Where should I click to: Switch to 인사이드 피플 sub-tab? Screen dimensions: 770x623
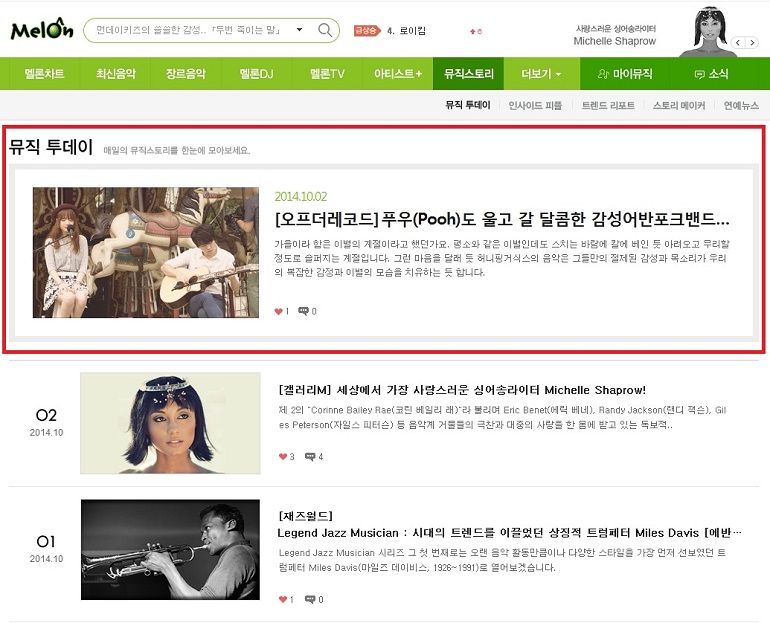(x=535, y=105)
